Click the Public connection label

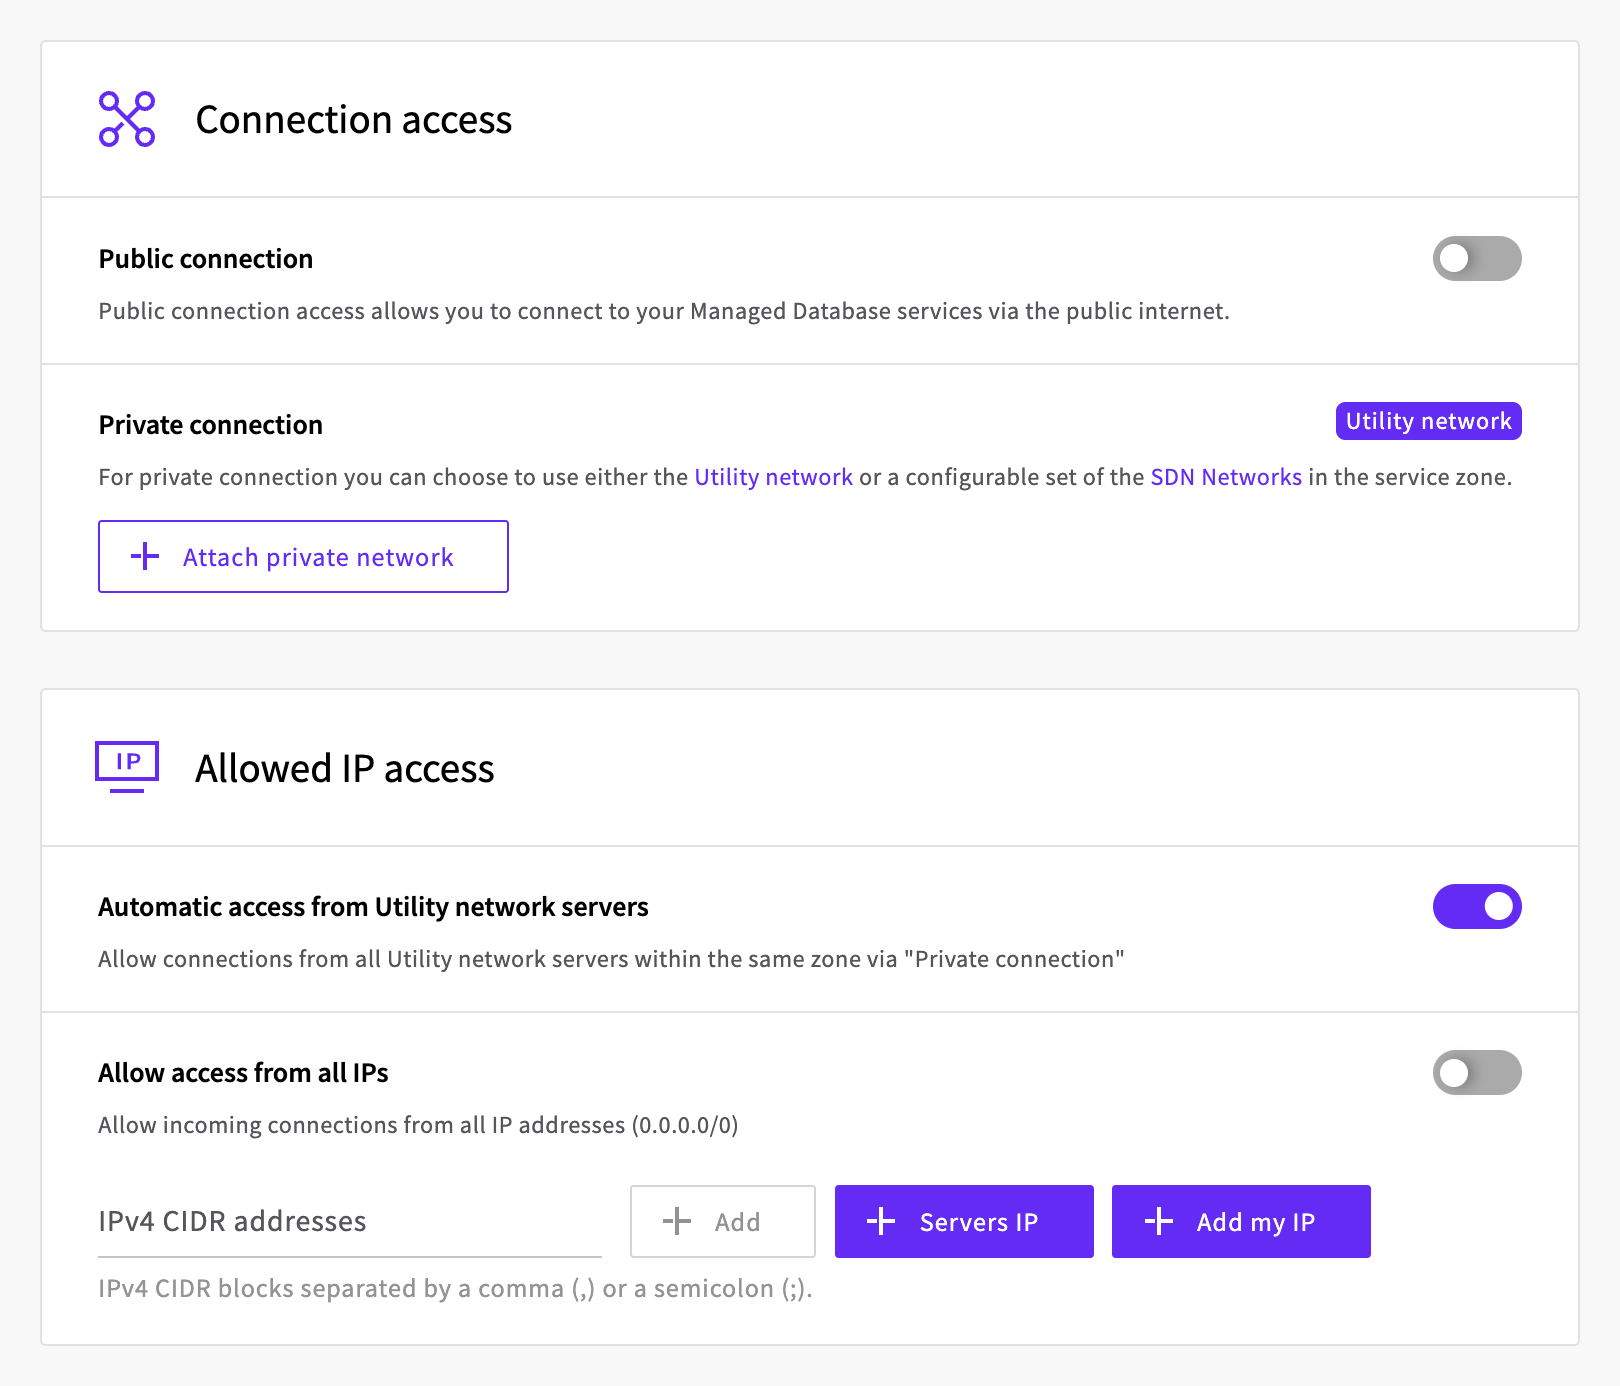[206, 259]
